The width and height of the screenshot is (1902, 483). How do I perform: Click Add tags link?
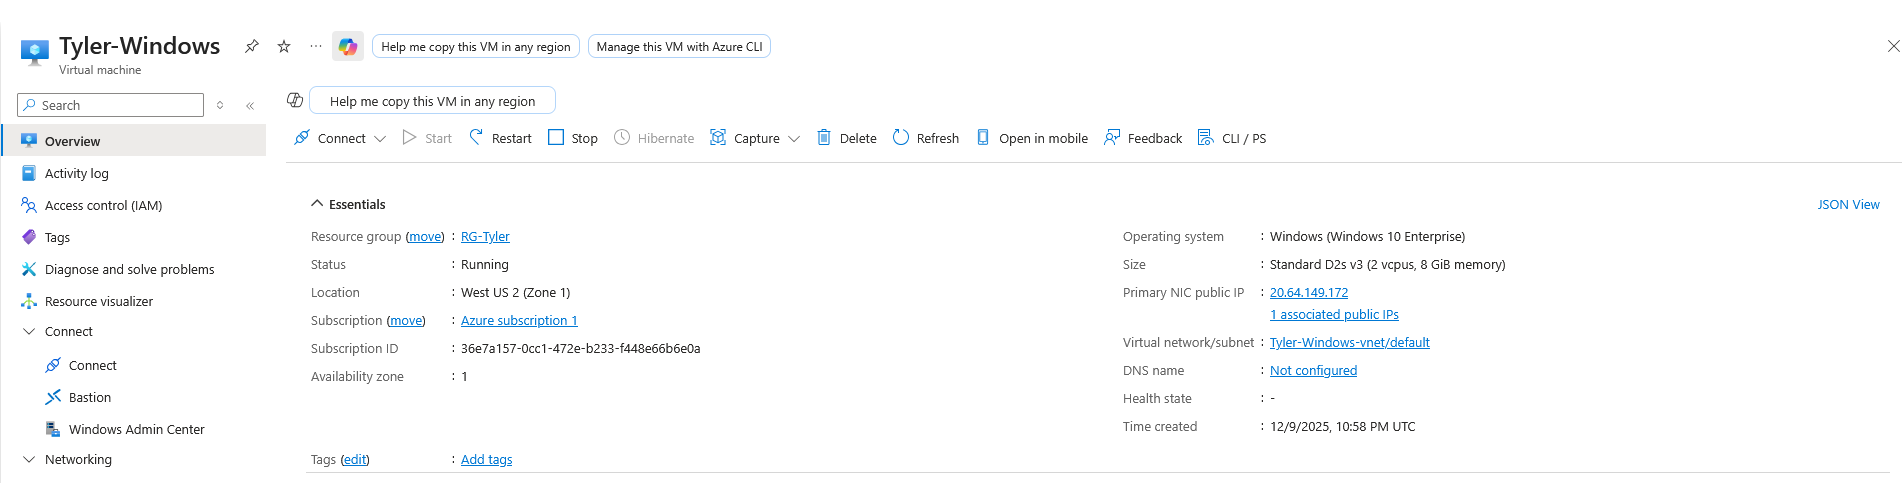pos(486,460)
